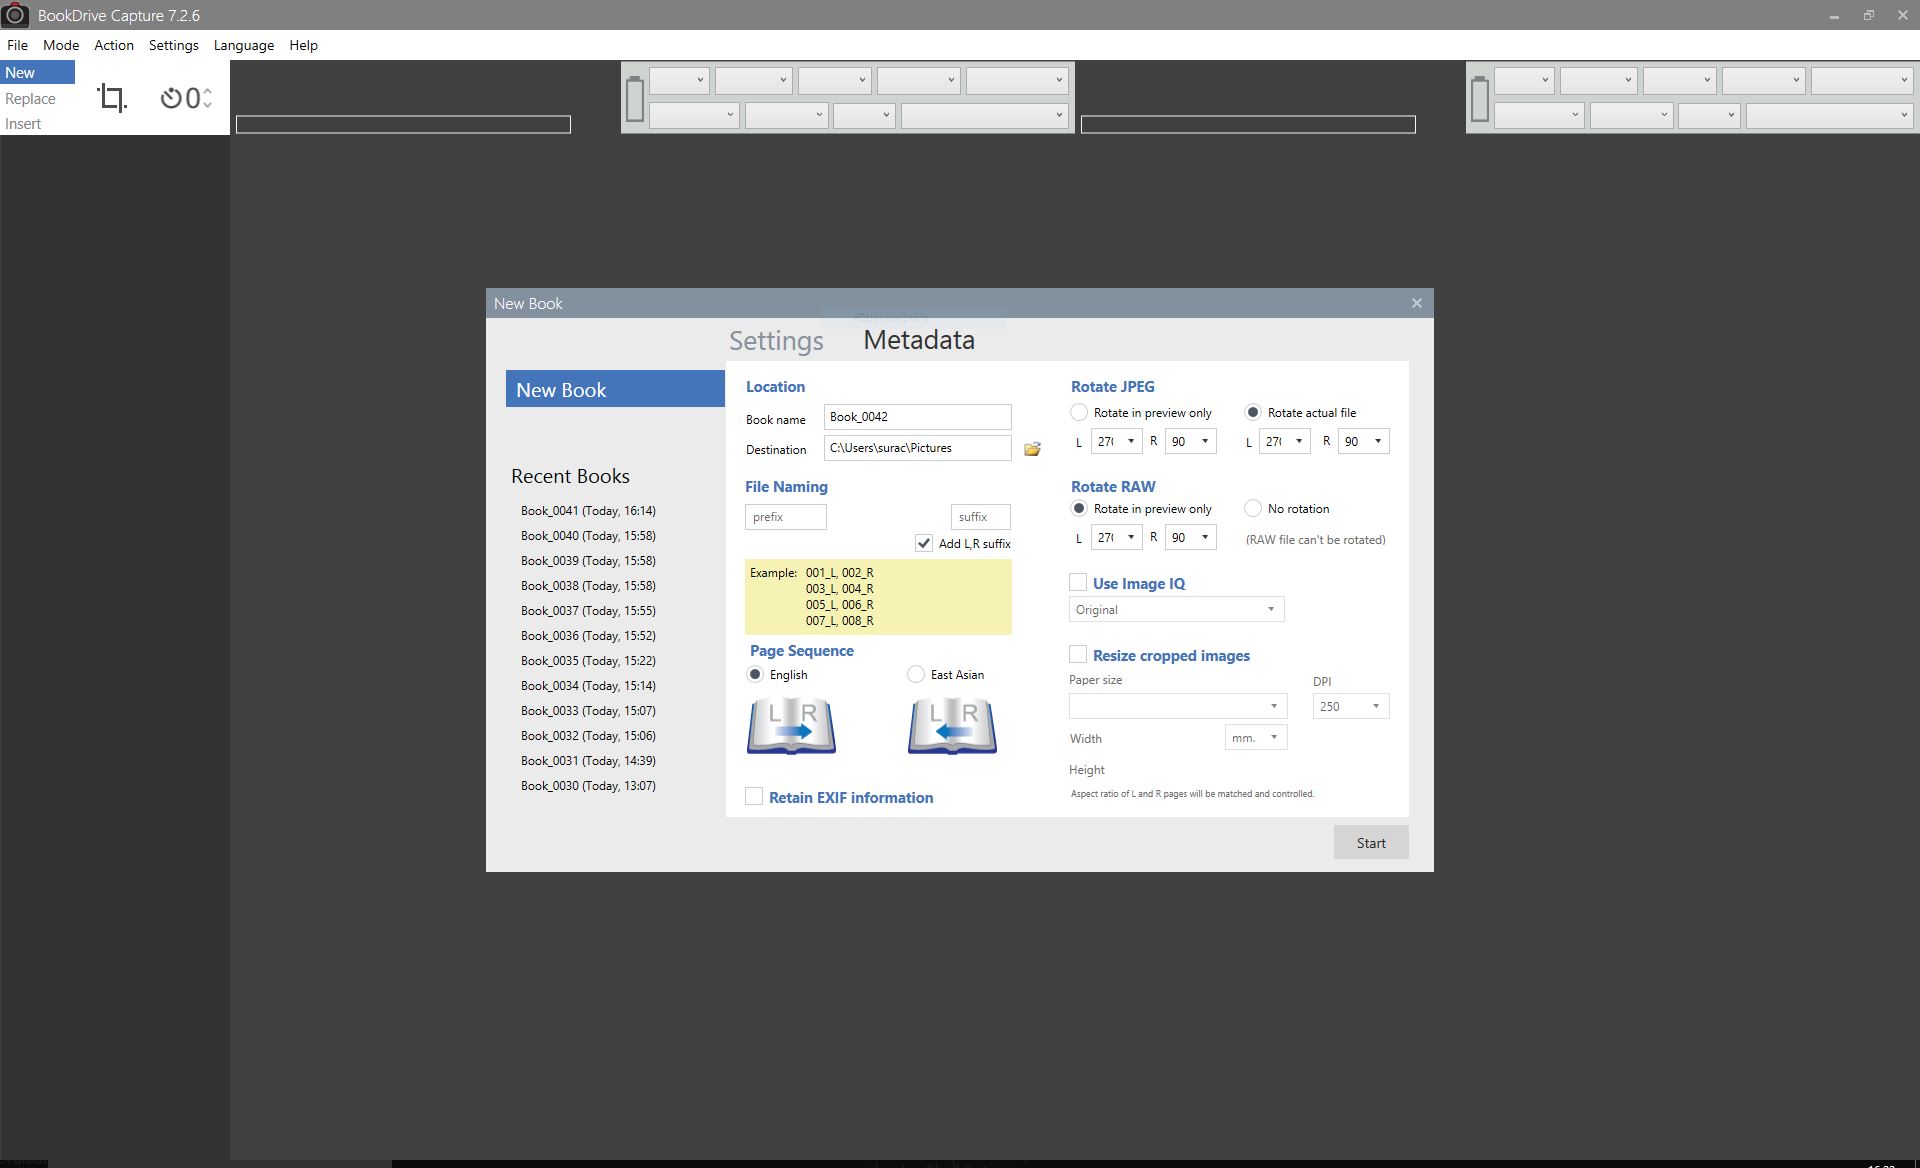The image size is (1920, 1168).
Task: Select Rotate actual file radio button
Action: tap(1252, 411)
